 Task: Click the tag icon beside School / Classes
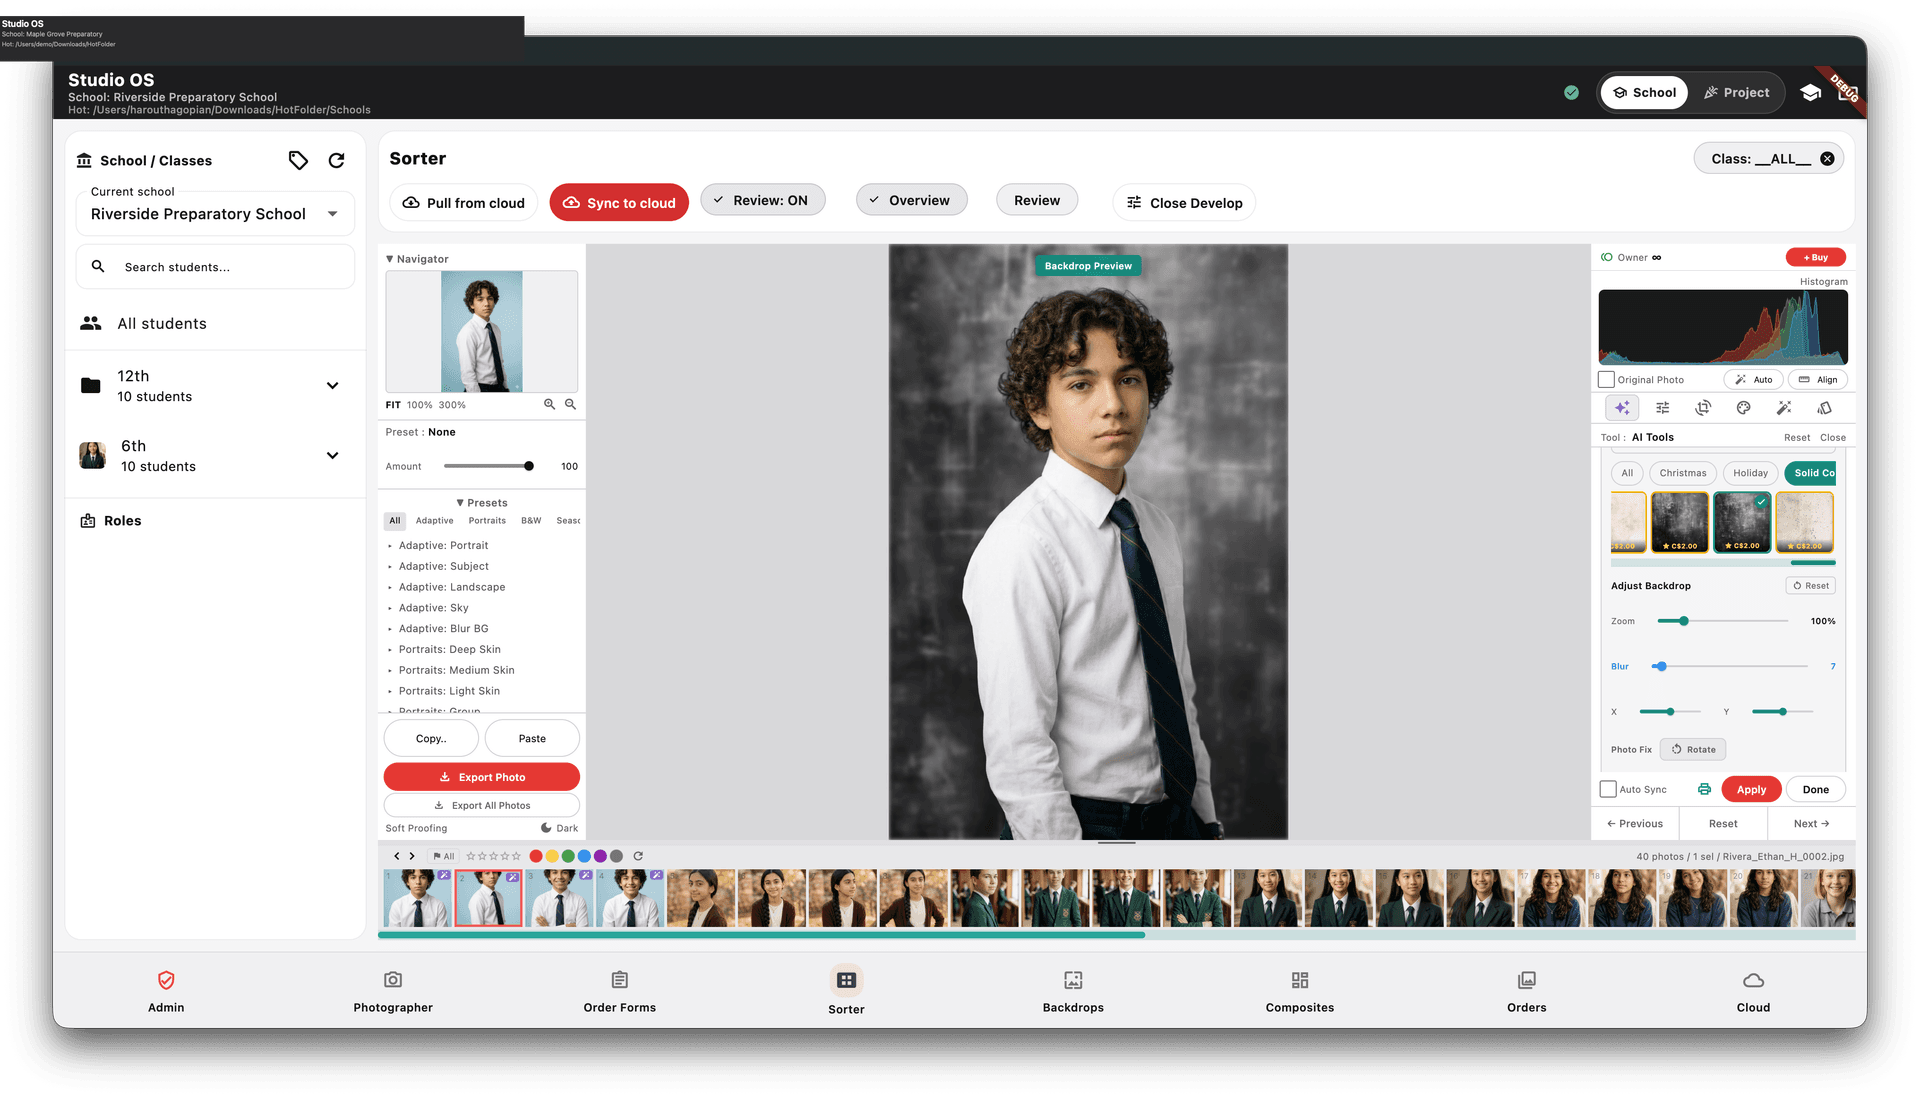[298, 160]
